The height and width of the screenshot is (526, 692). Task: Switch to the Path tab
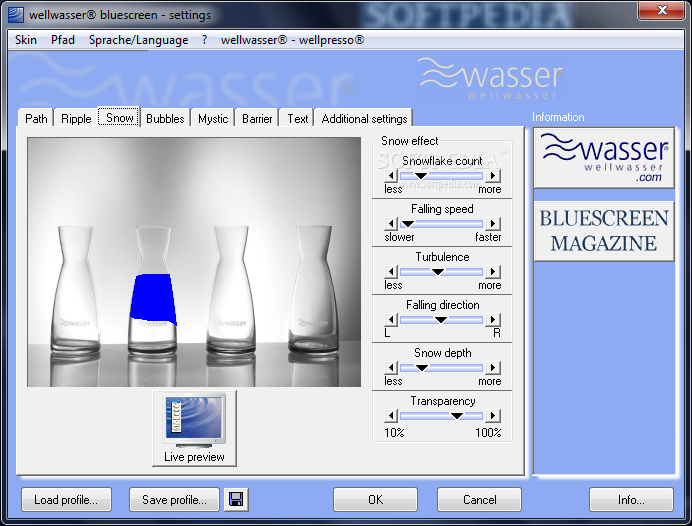coord(36,119)
